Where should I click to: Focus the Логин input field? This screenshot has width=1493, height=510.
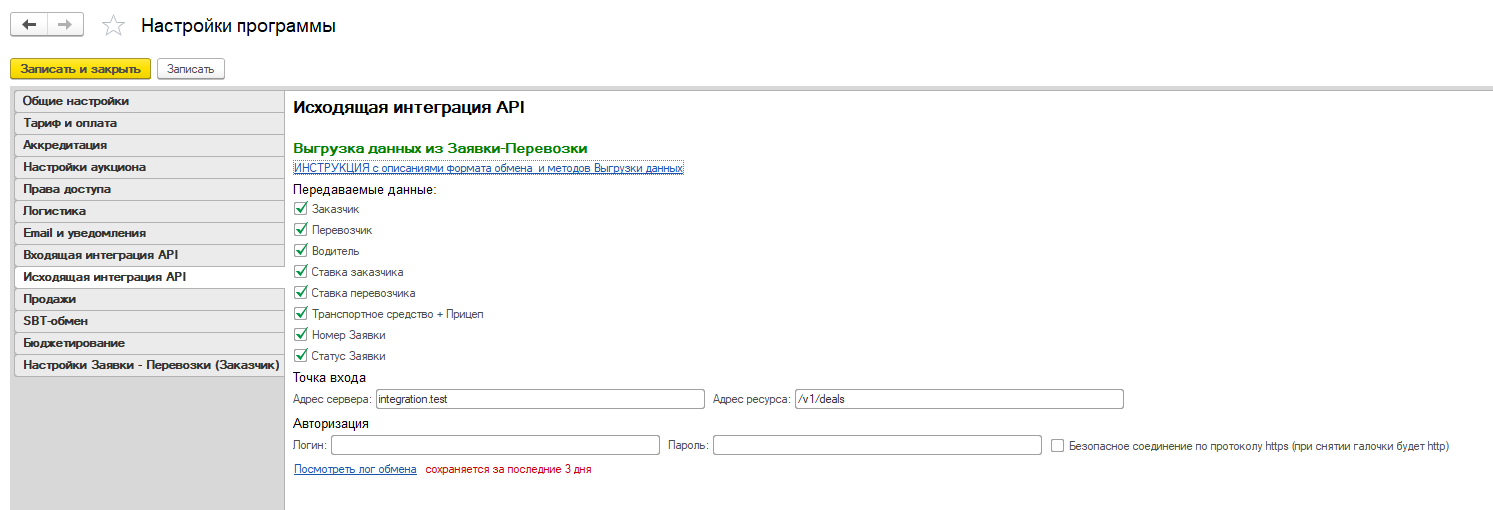click(495, 445)
